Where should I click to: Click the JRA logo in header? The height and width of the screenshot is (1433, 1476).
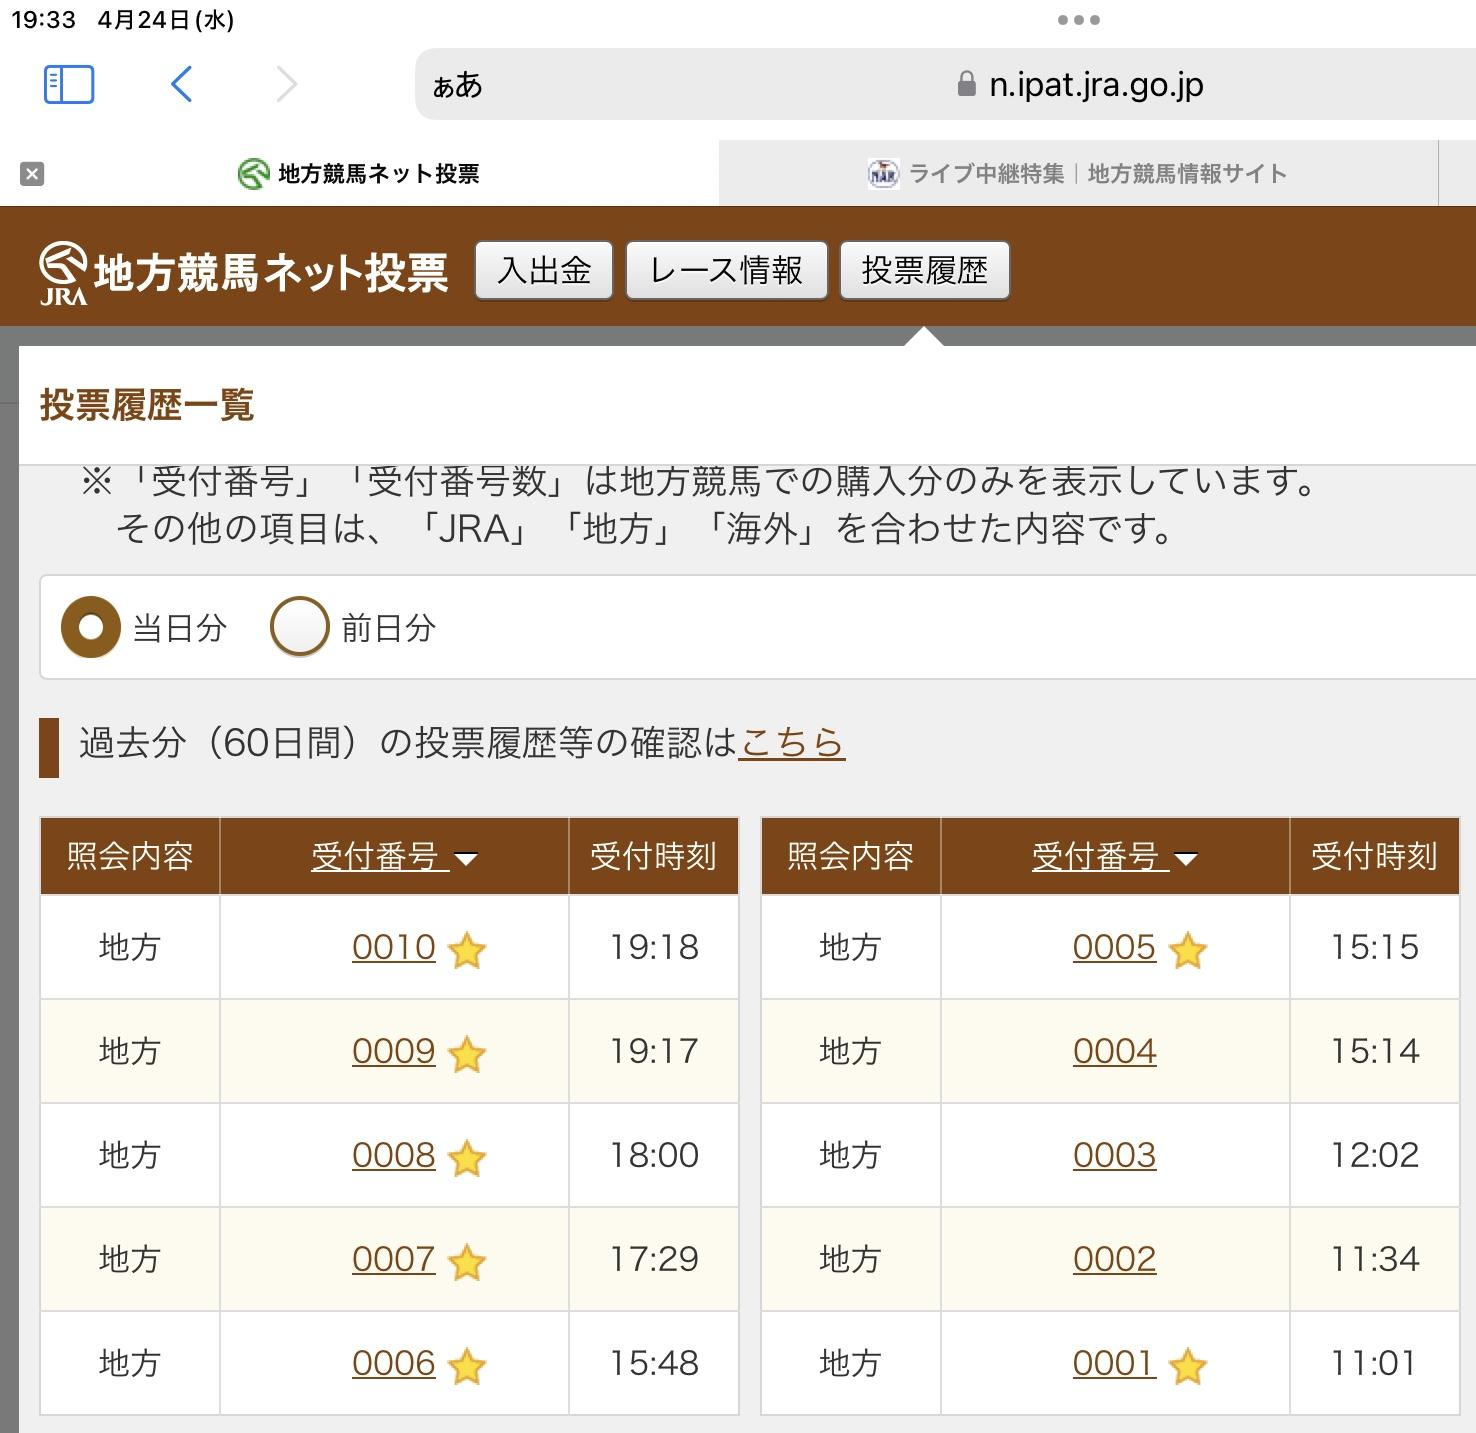[x=63, y=272]
